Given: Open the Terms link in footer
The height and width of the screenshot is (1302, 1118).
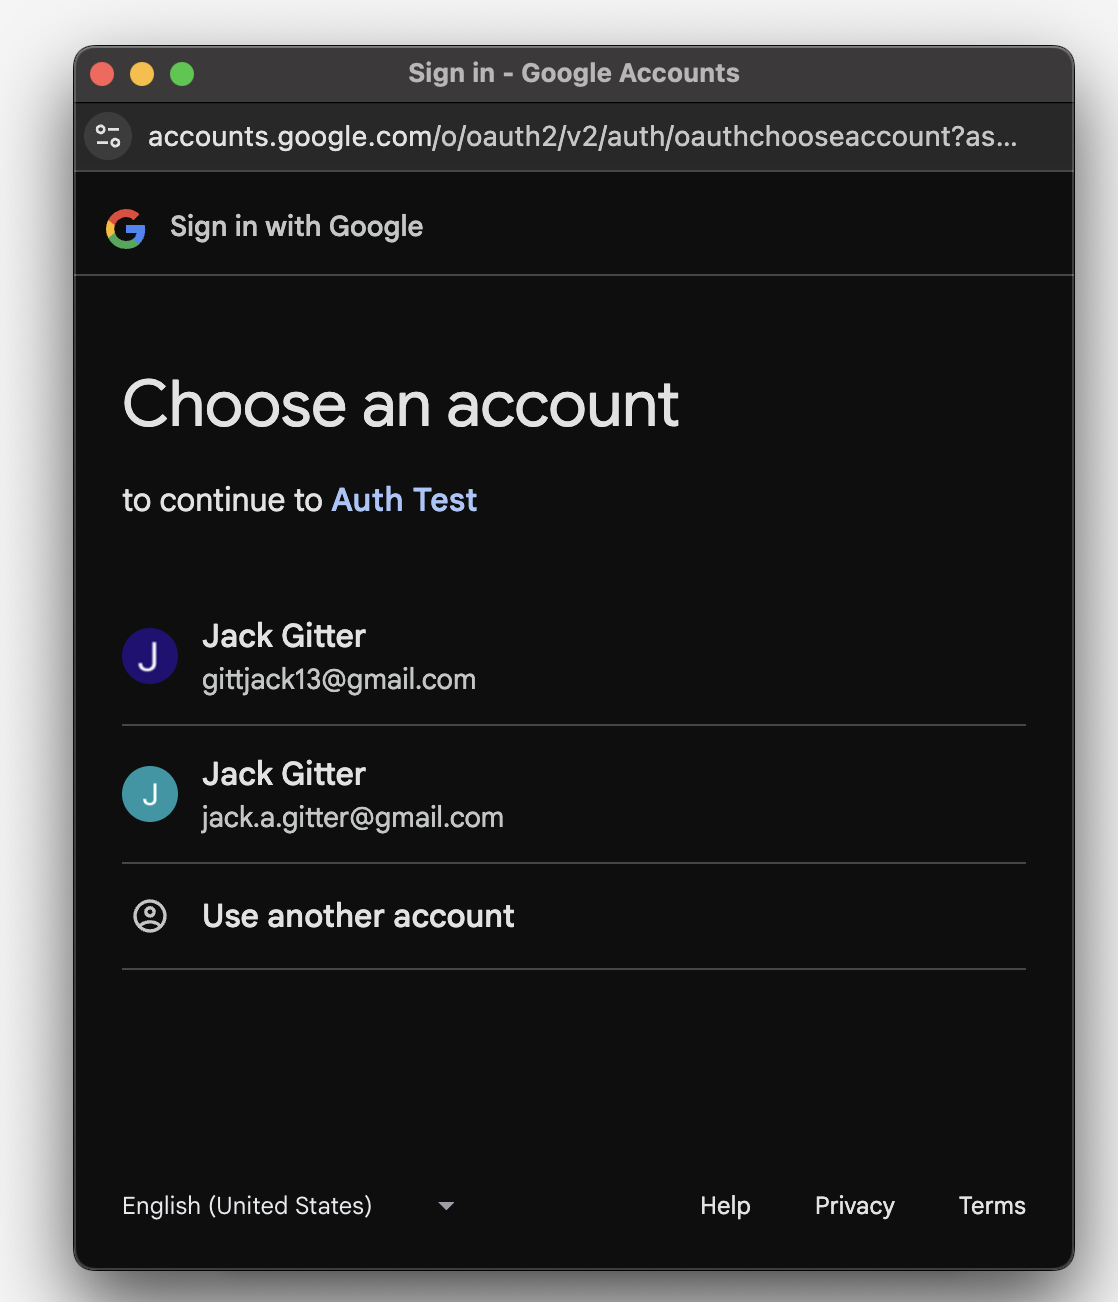Looking at the screenshot, I should pos(992,1206).
